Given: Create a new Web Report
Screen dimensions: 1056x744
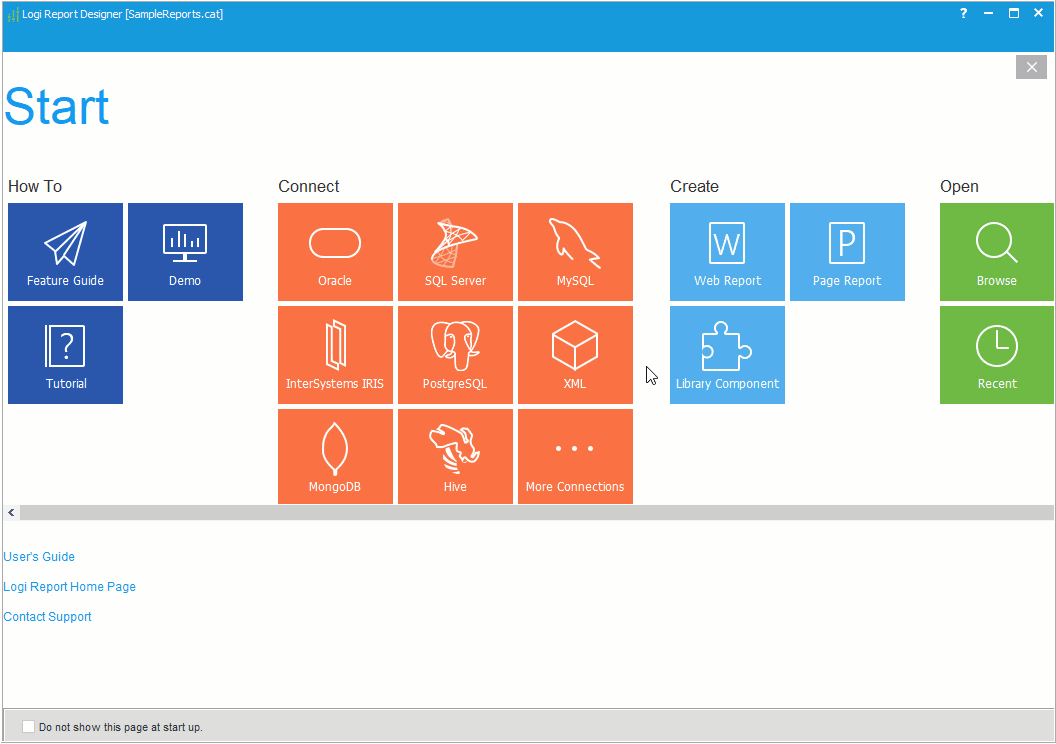Looking at the screenshot, I should 727,251.
